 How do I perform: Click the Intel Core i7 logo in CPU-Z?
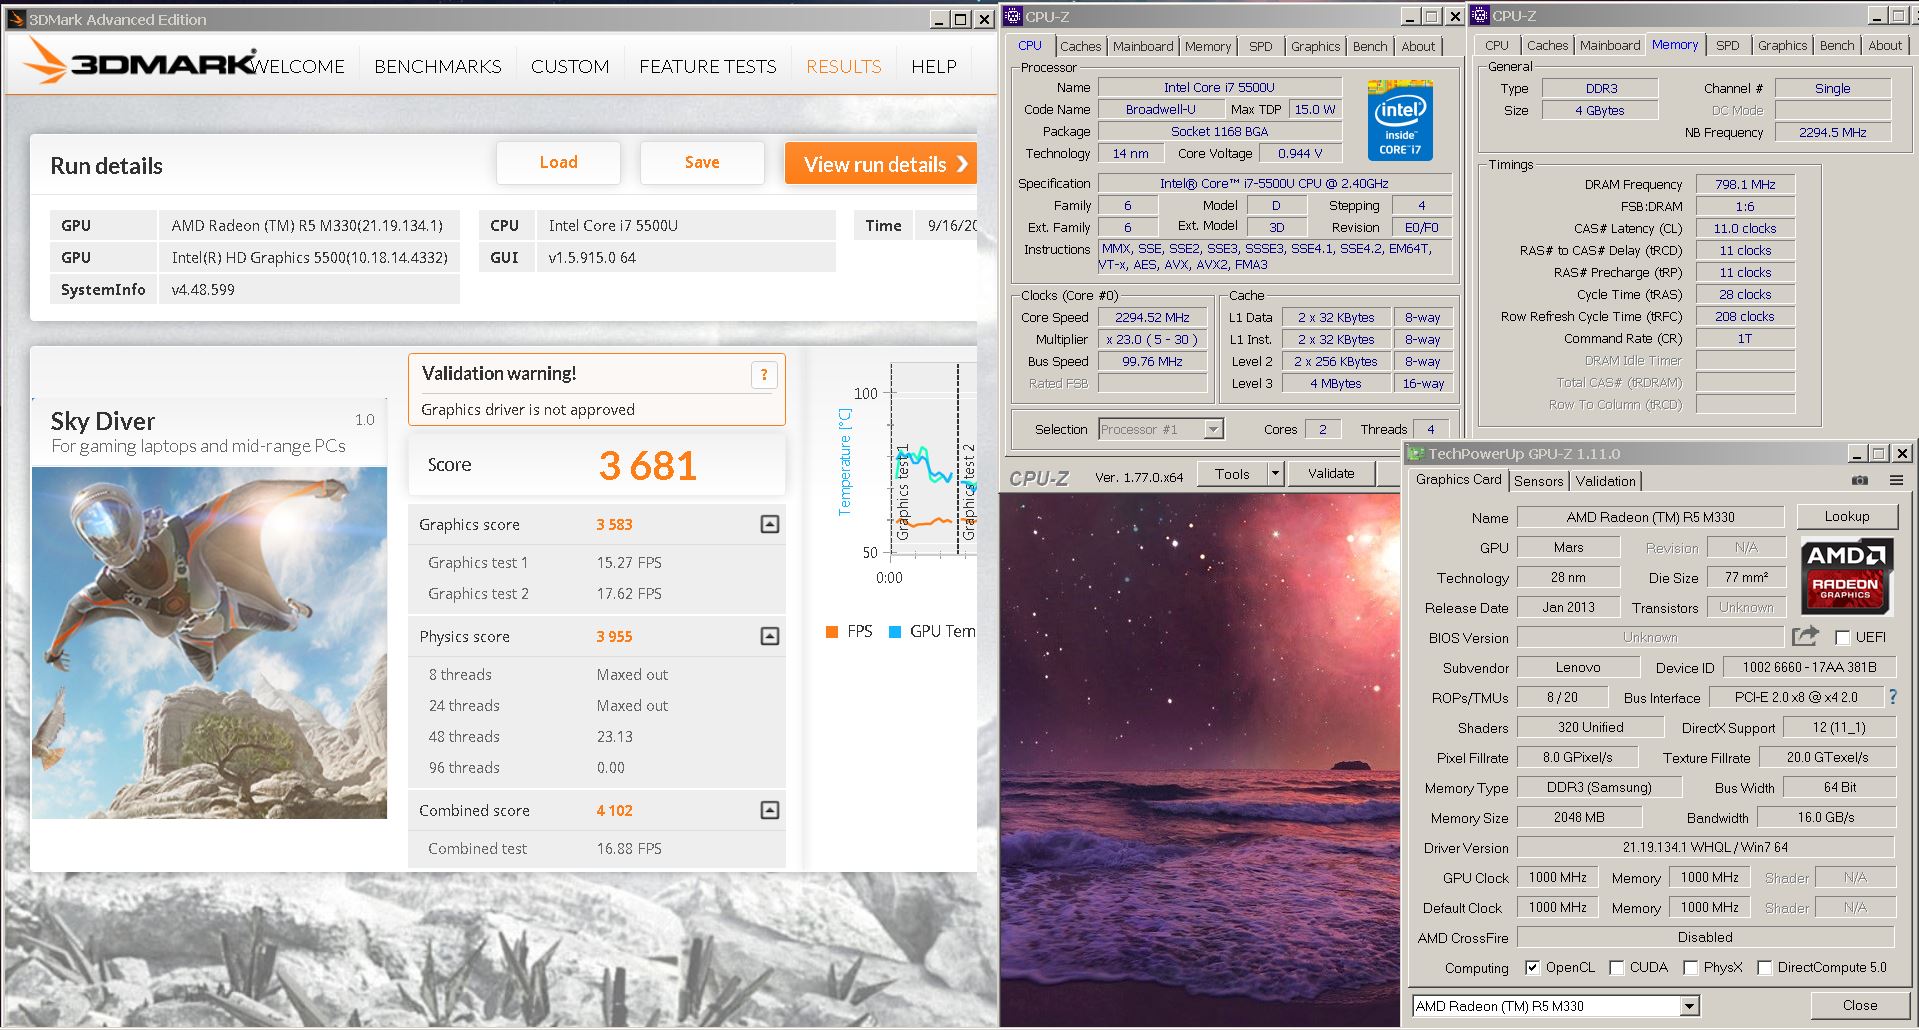pyautogui.click(x=1400, y=120)
